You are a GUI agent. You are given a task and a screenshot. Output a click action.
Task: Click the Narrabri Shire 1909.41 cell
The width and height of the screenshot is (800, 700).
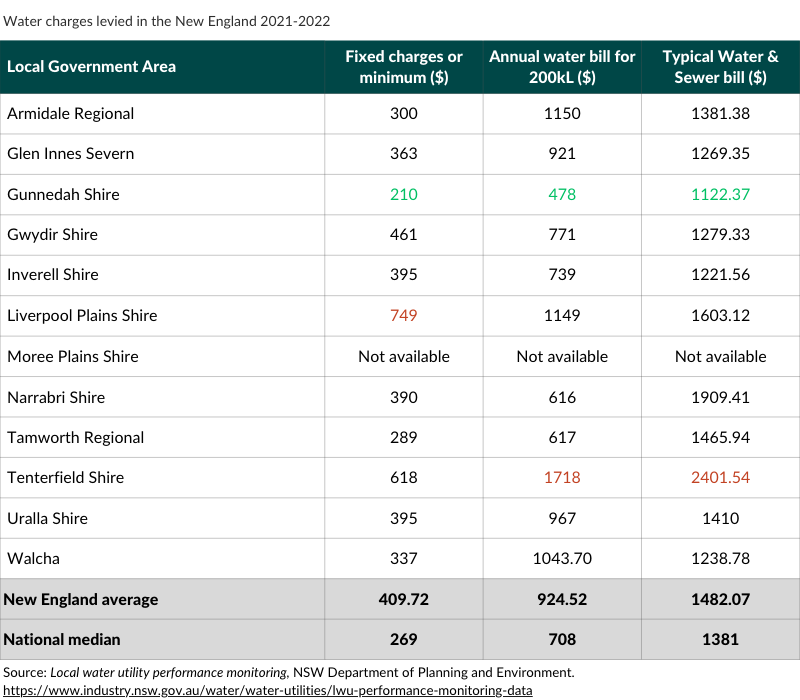(720, 397)
